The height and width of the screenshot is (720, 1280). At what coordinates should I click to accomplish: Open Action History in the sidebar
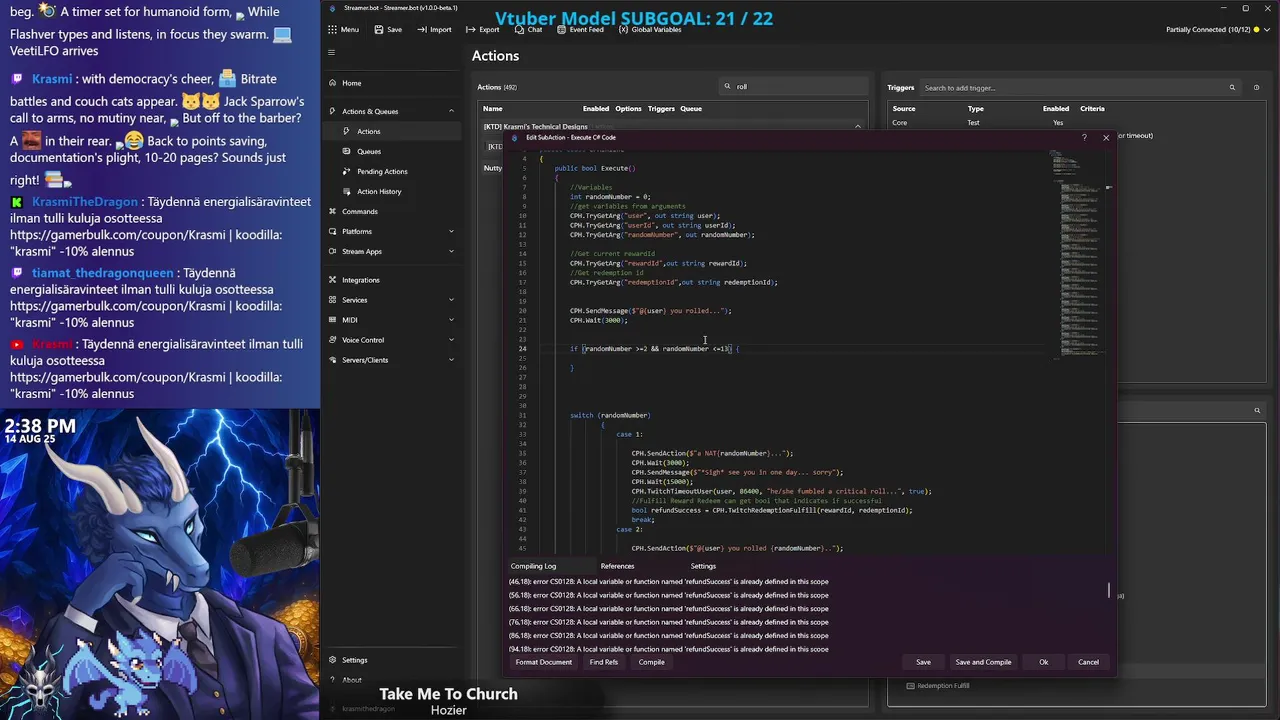(x=378, y=191)
